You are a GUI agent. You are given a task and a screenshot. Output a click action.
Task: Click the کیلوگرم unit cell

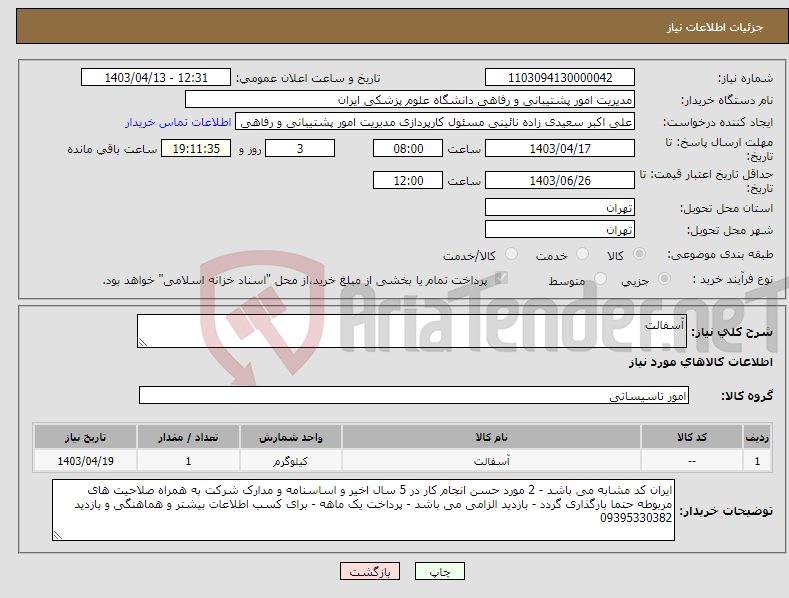point(291,461)
